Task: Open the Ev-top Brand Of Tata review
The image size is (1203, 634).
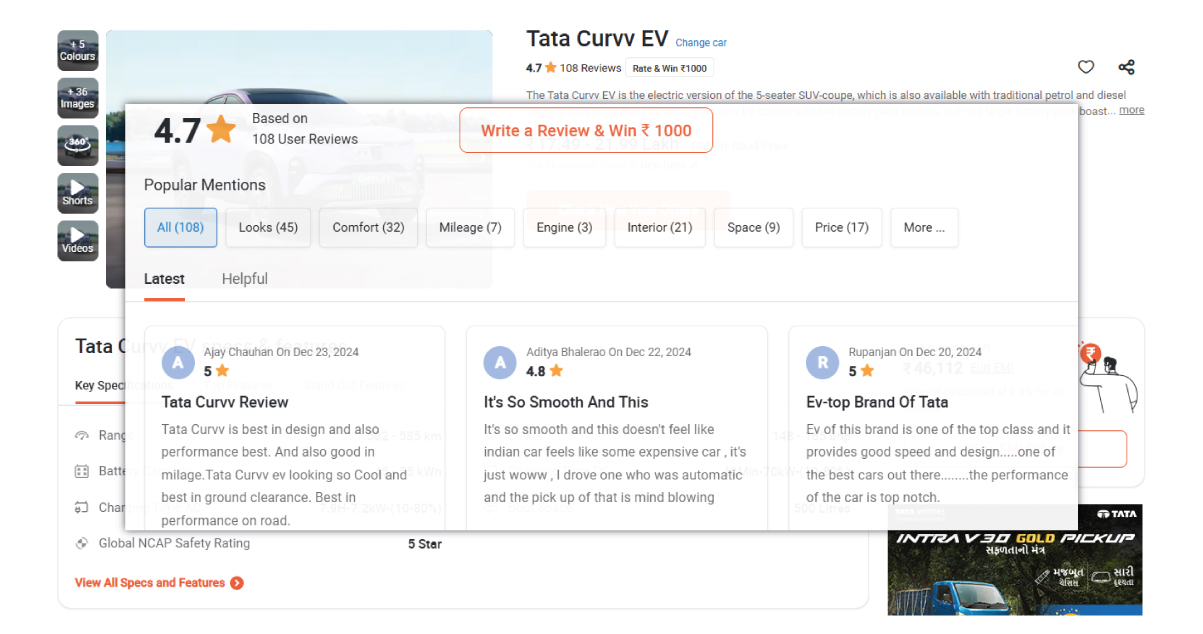Action: click(877, 402)
